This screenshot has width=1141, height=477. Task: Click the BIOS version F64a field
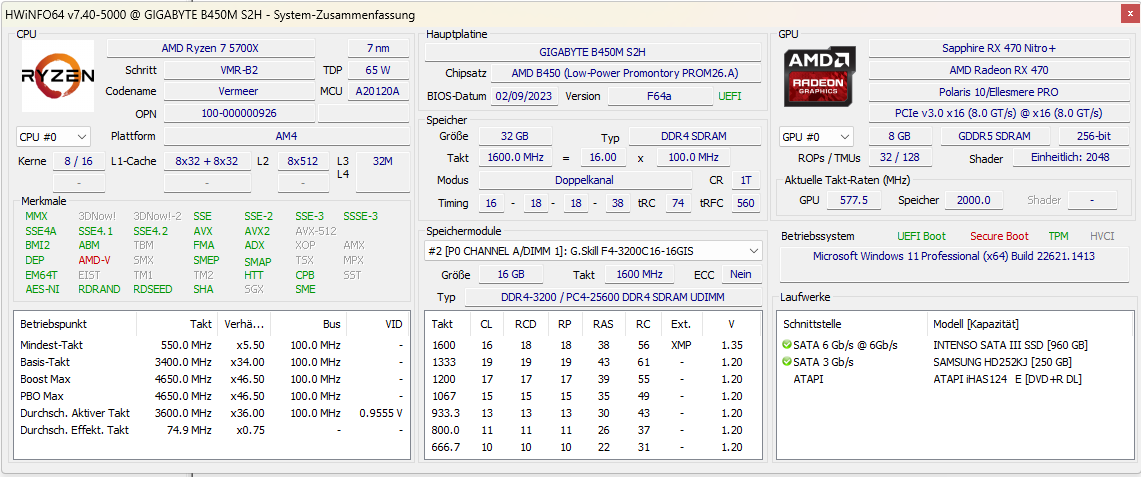pyautogui.click(x=661, y=97)
